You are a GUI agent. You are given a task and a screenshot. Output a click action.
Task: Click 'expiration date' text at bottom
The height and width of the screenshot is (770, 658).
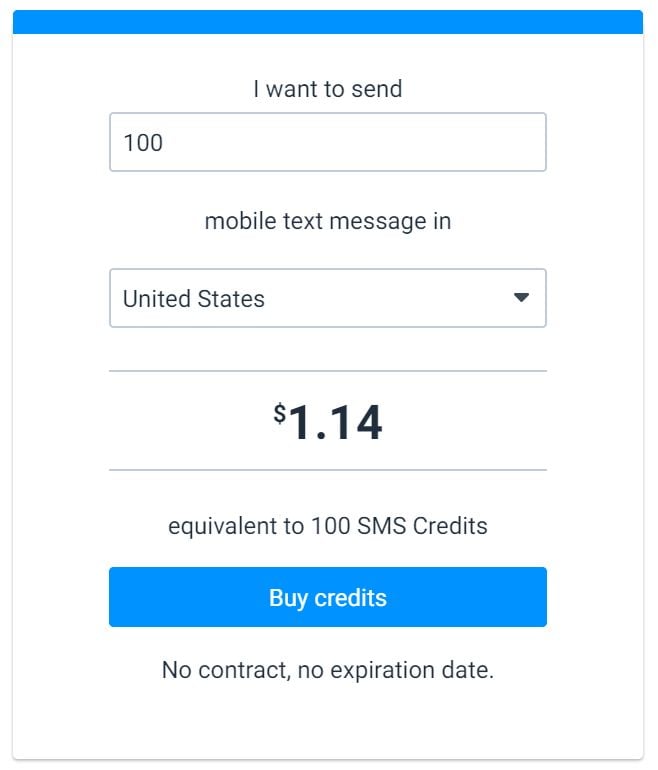pos(412,670)
